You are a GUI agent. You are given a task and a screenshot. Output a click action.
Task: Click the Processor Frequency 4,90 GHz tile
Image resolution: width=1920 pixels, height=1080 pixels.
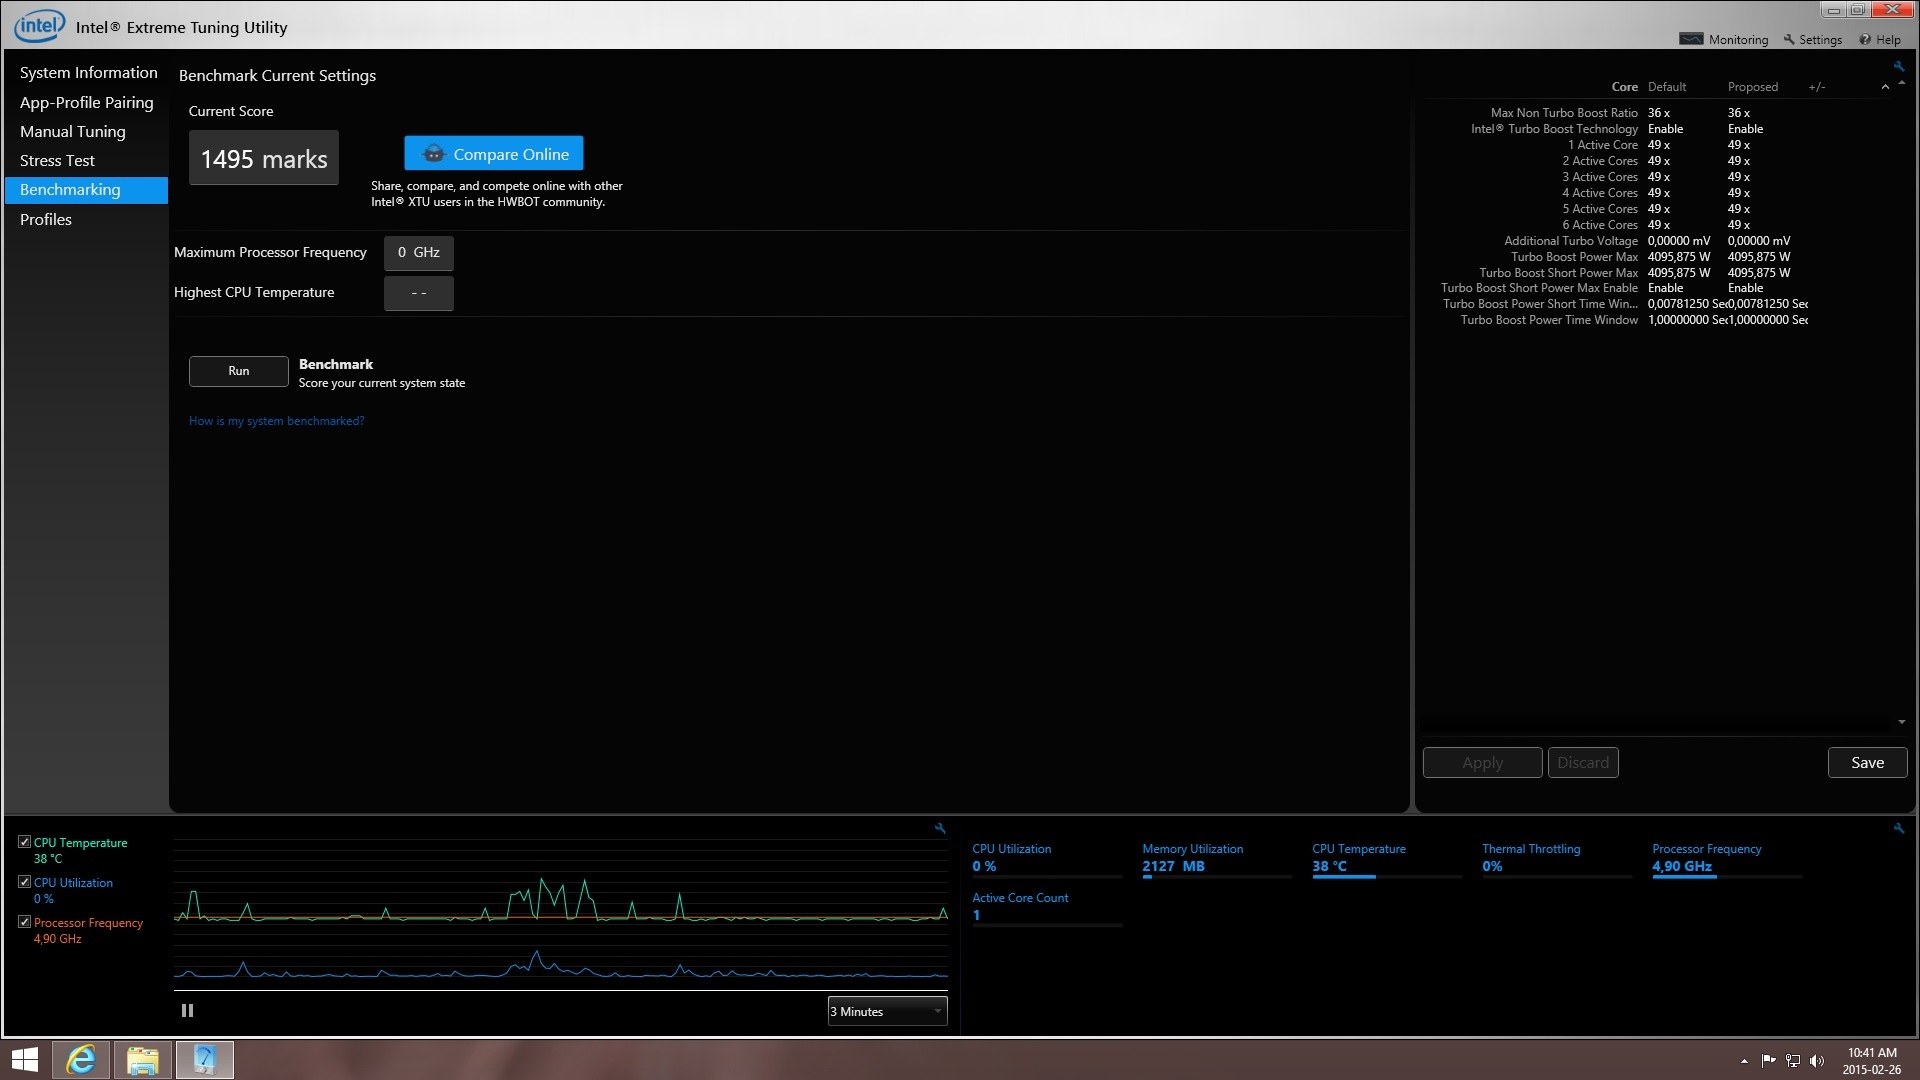click(x=1727, y=859)
